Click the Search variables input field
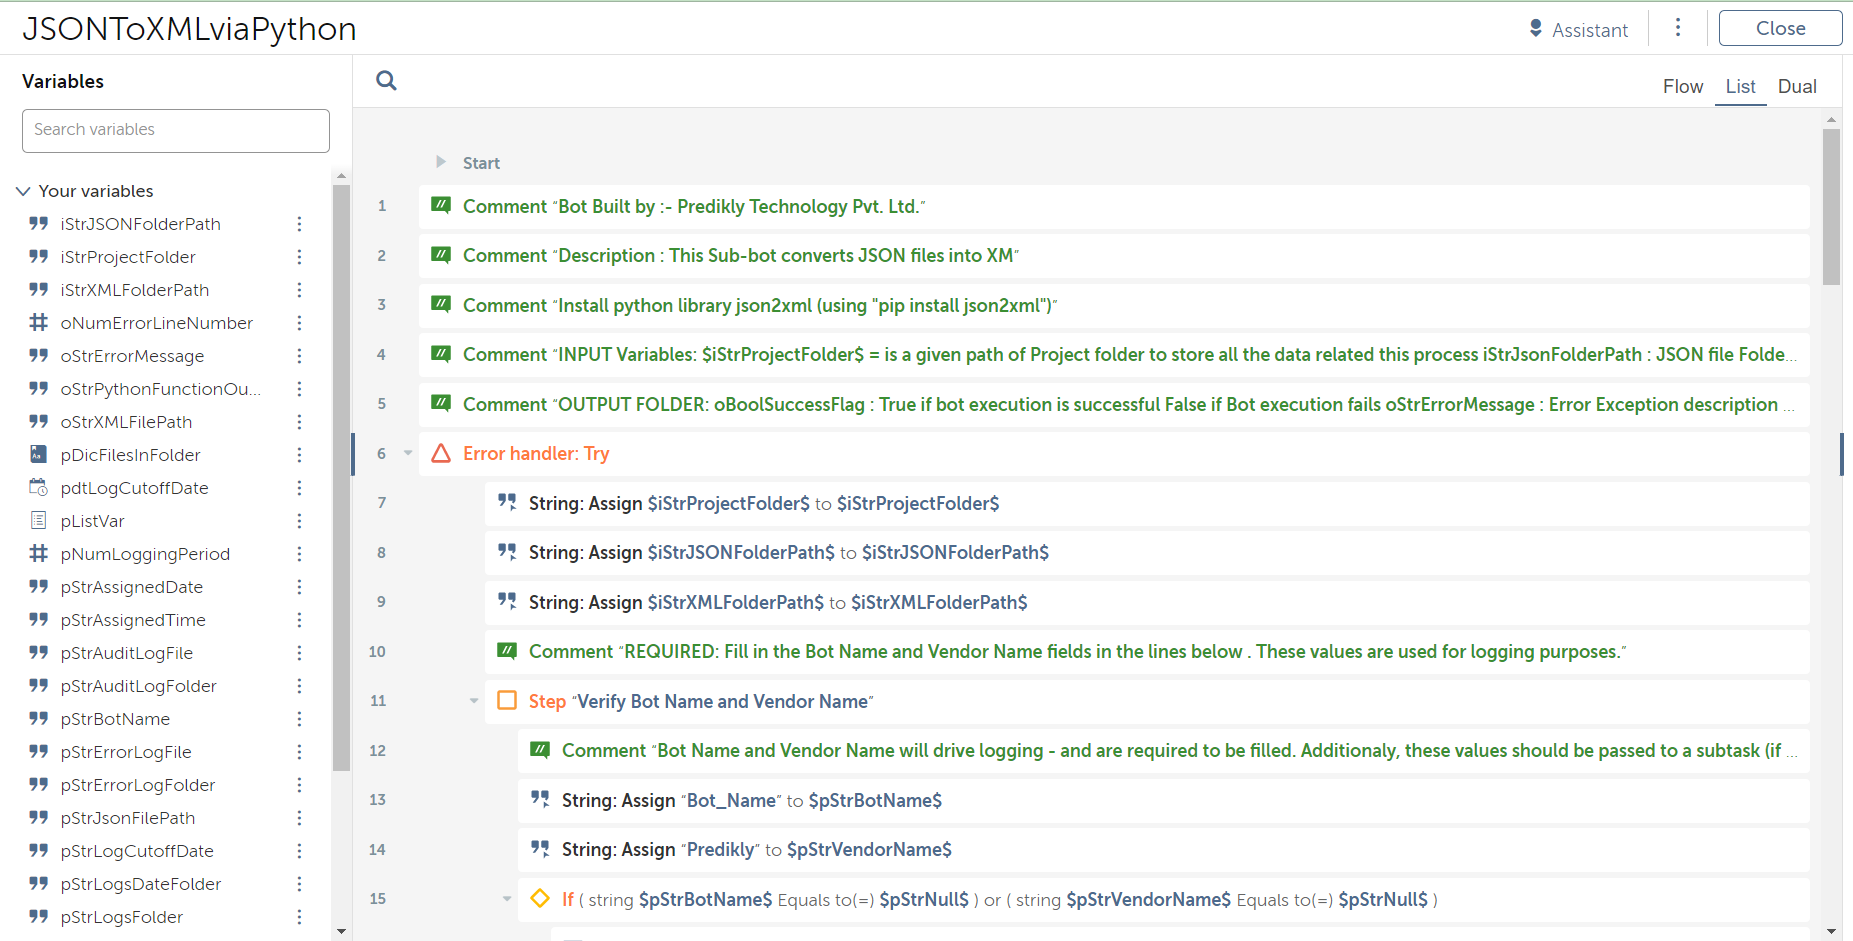The image size is (1853, 941). pyautogui.click(x=176, y=130)
